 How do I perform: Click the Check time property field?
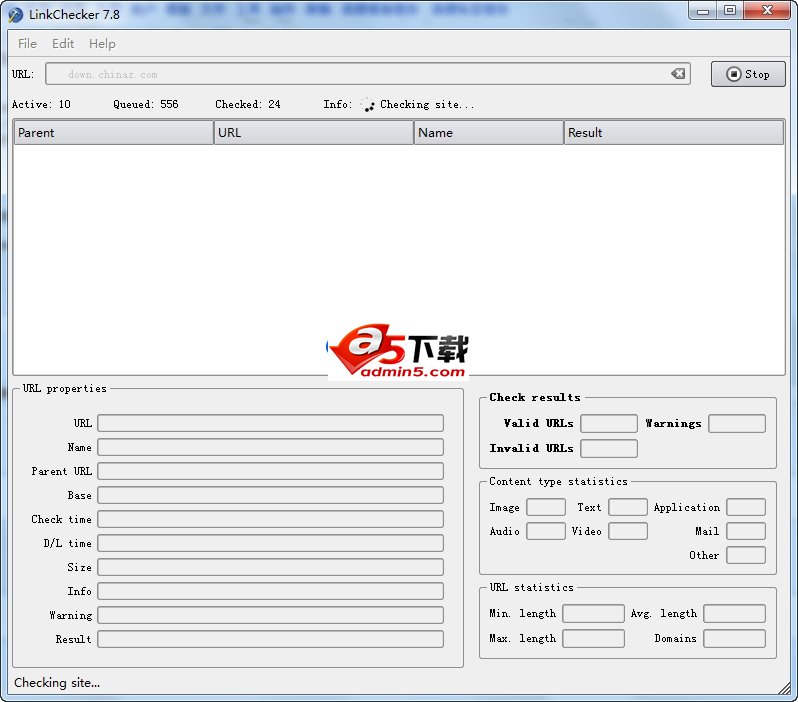[x=270, y=519]
